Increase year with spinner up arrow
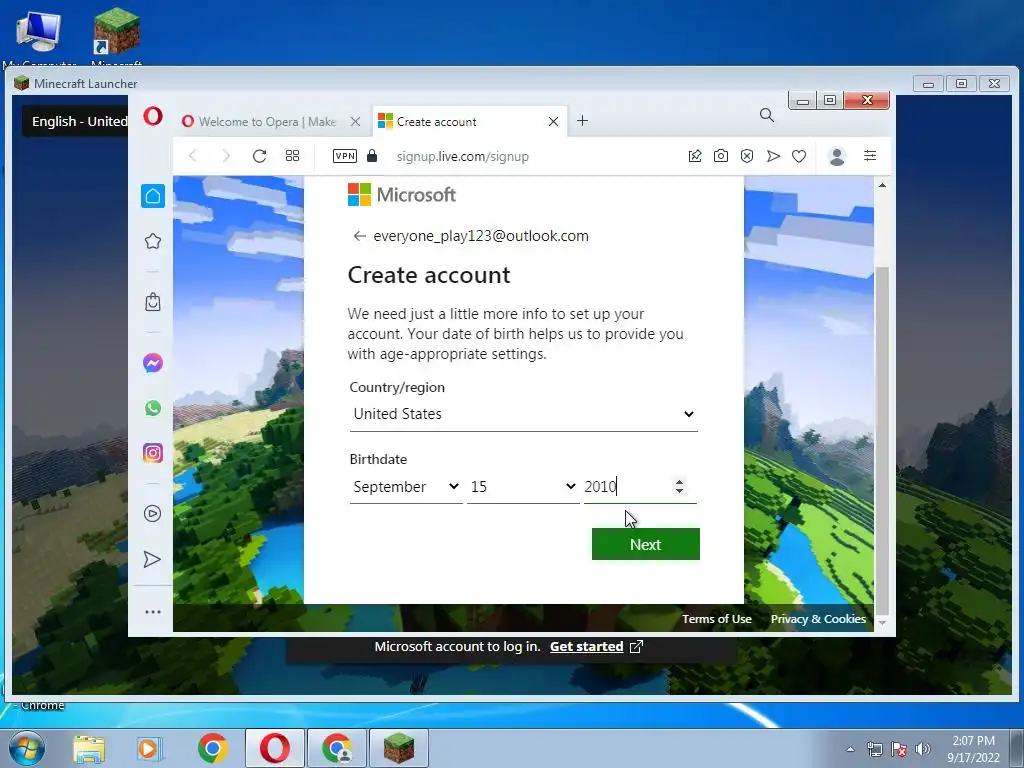The height and width of the screenshot is (768, 1024). (x=679, y=482)
